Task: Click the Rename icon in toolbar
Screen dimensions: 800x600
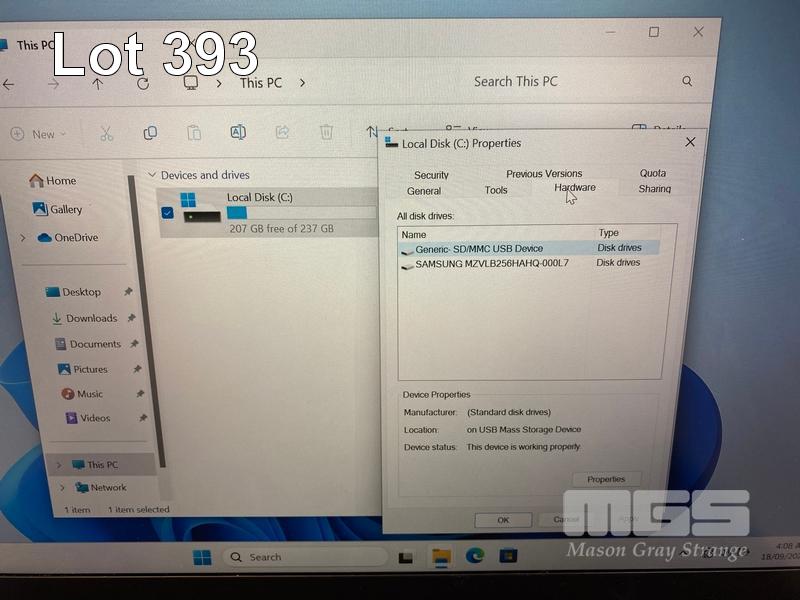Action: point(238,132)
